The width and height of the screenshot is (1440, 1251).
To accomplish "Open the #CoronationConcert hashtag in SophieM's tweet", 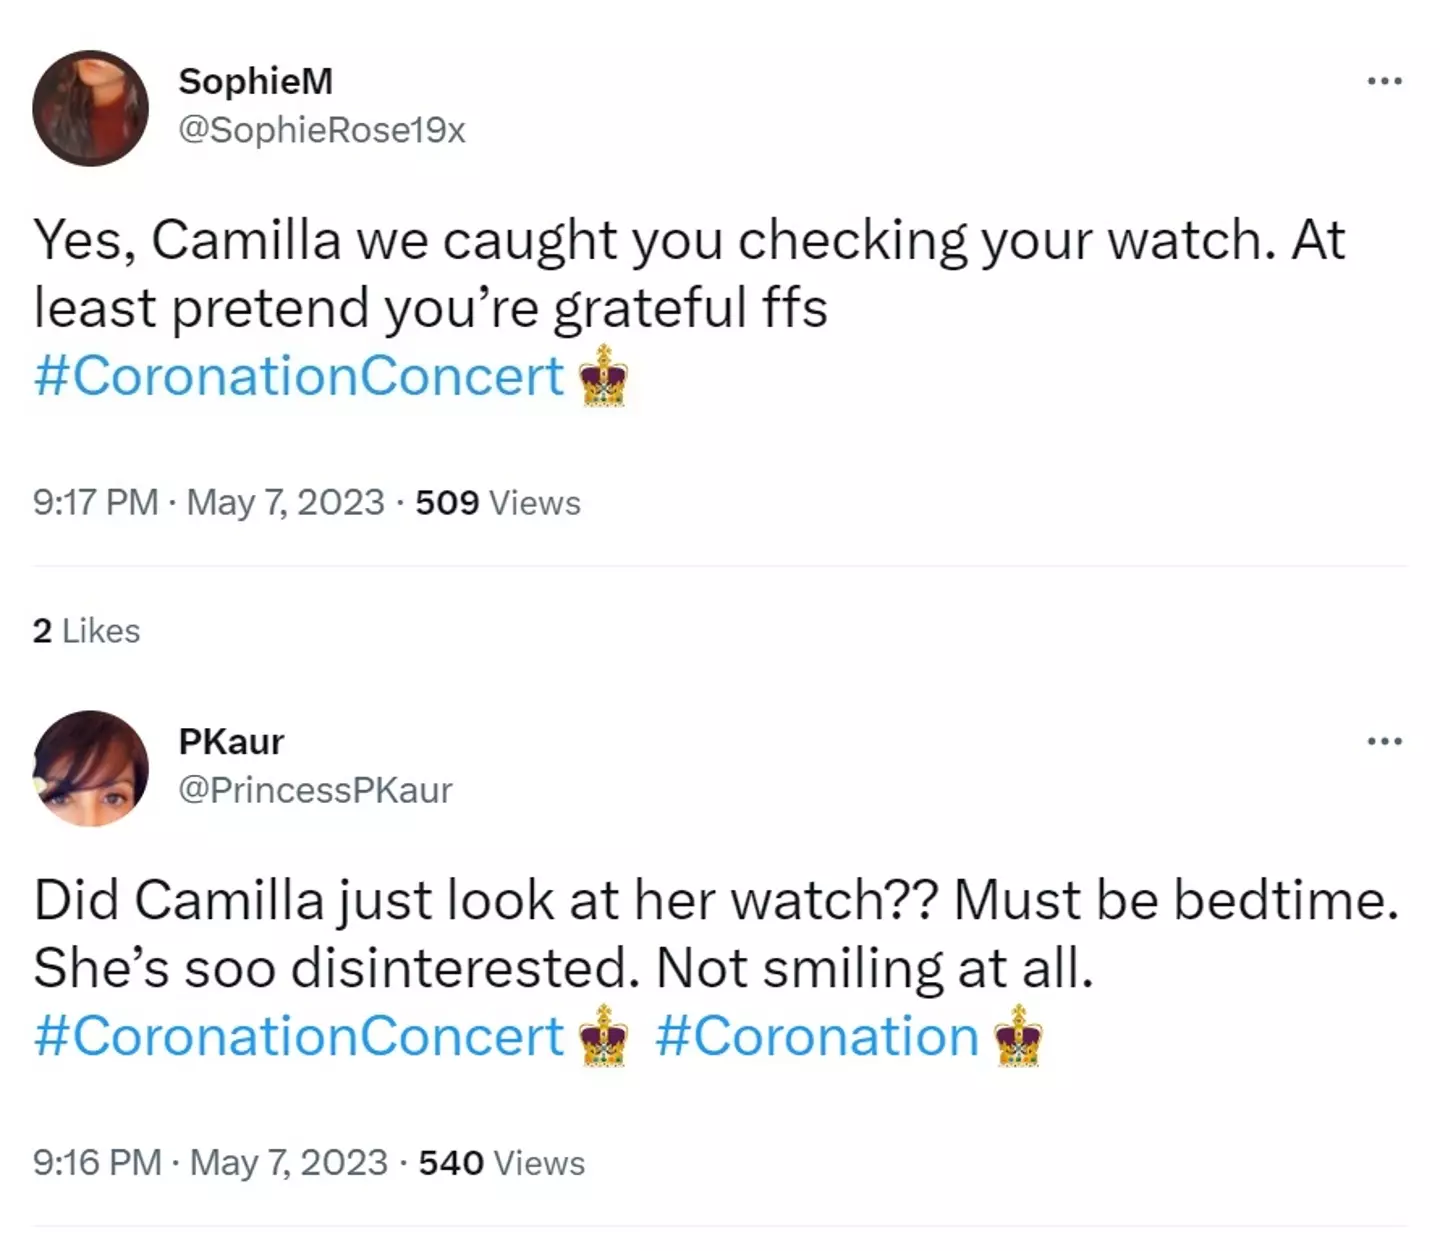I will (297, 376).
